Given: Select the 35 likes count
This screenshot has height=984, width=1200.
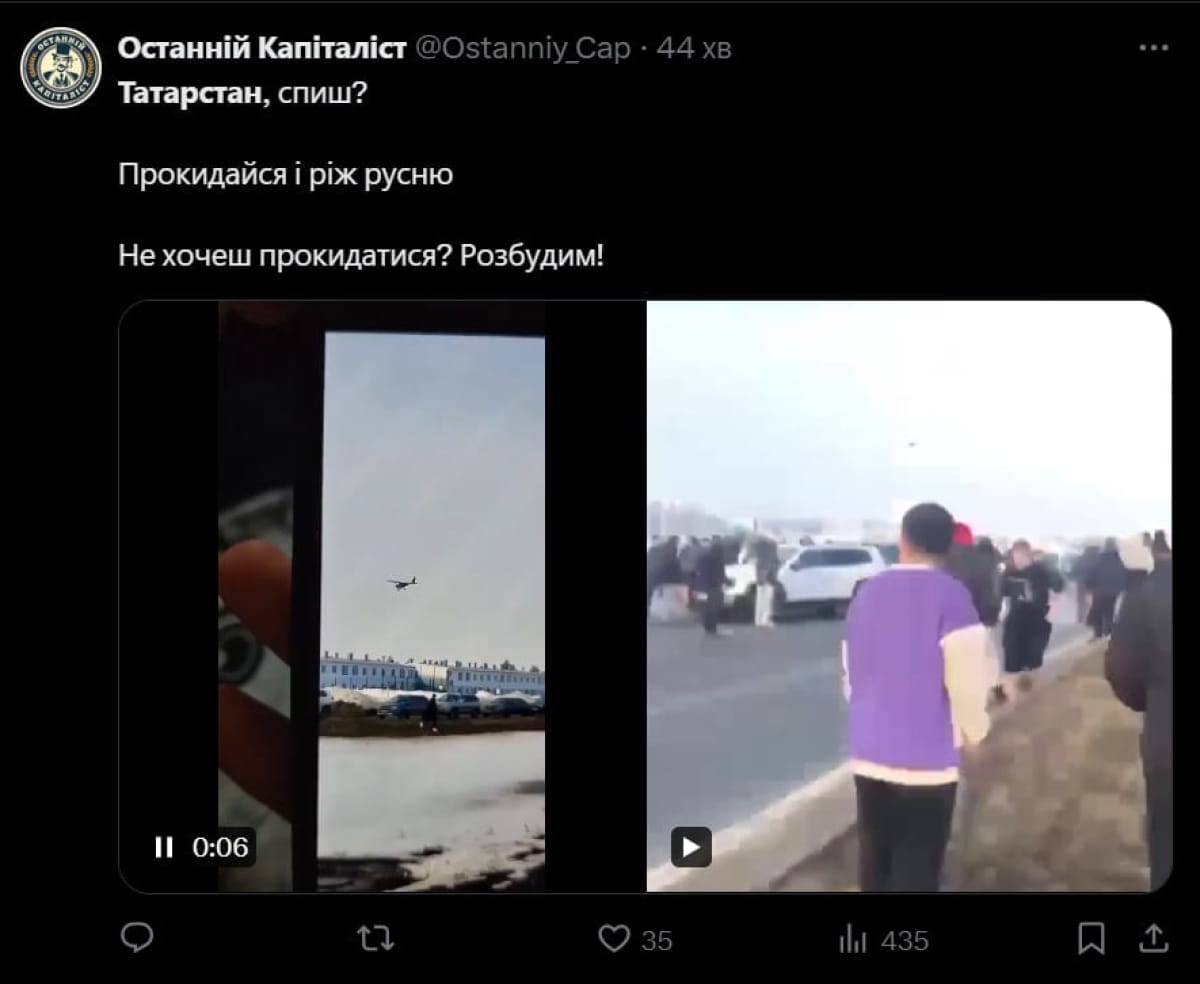Looking at the screenshot, I should pos(656,940).
